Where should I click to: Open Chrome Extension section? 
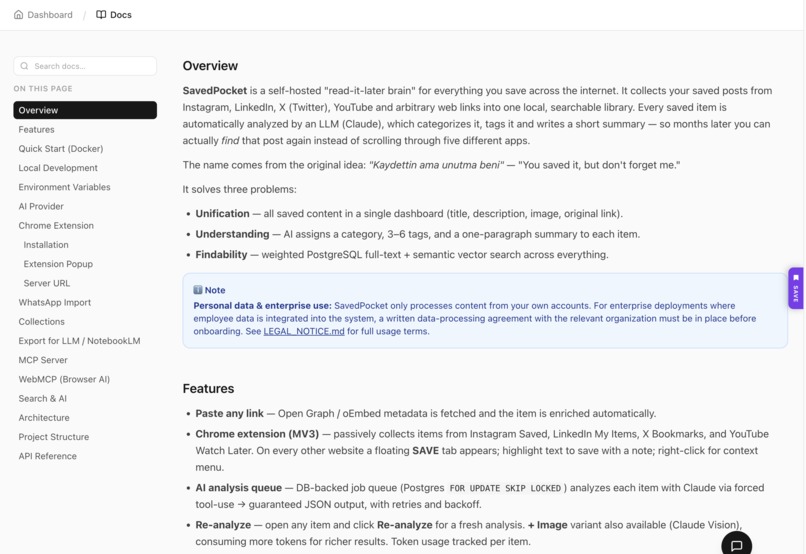point(56,226)
